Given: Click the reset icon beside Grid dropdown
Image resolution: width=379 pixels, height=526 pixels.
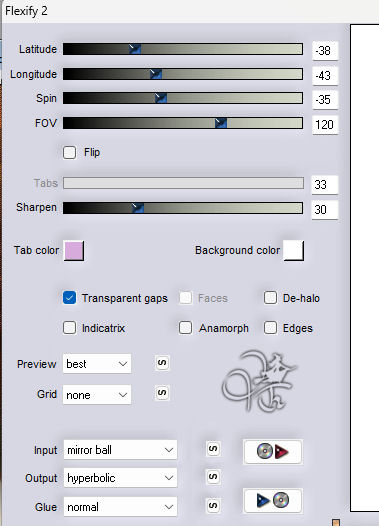Looking at the screenshot, I should tap(162, 392).
